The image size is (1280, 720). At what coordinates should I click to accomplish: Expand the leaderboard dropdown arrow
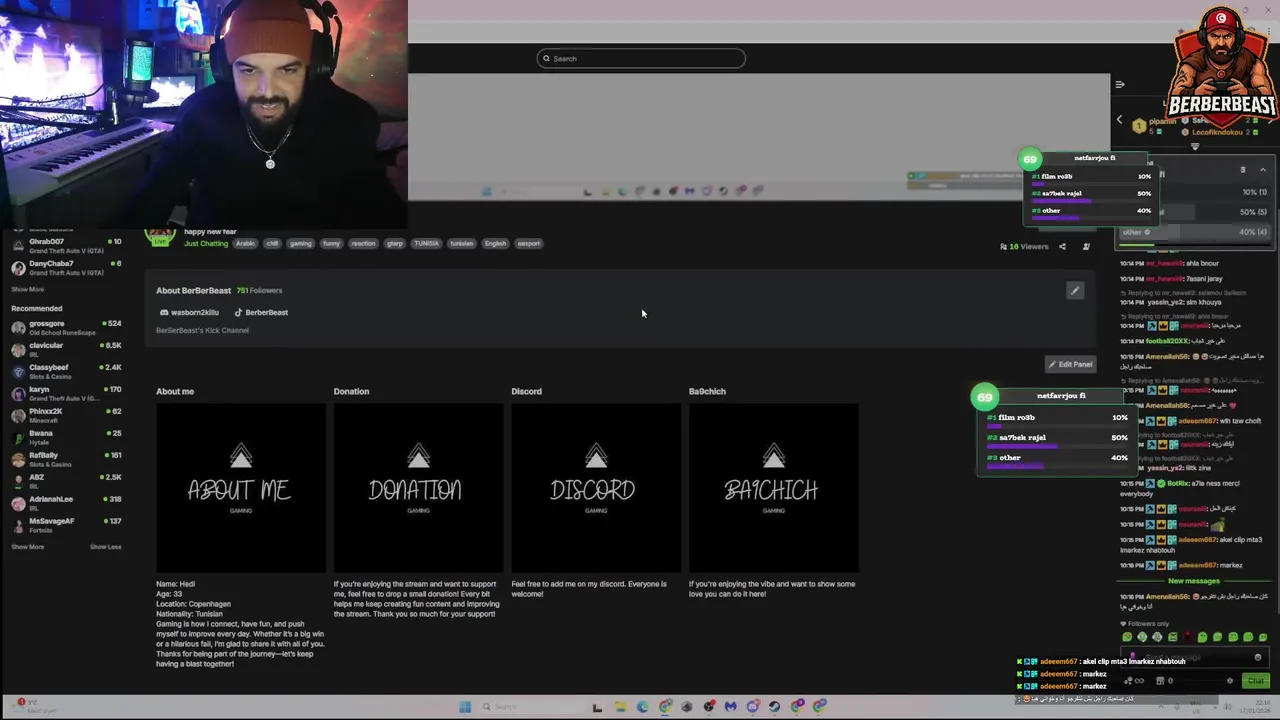coord(1195,147)
